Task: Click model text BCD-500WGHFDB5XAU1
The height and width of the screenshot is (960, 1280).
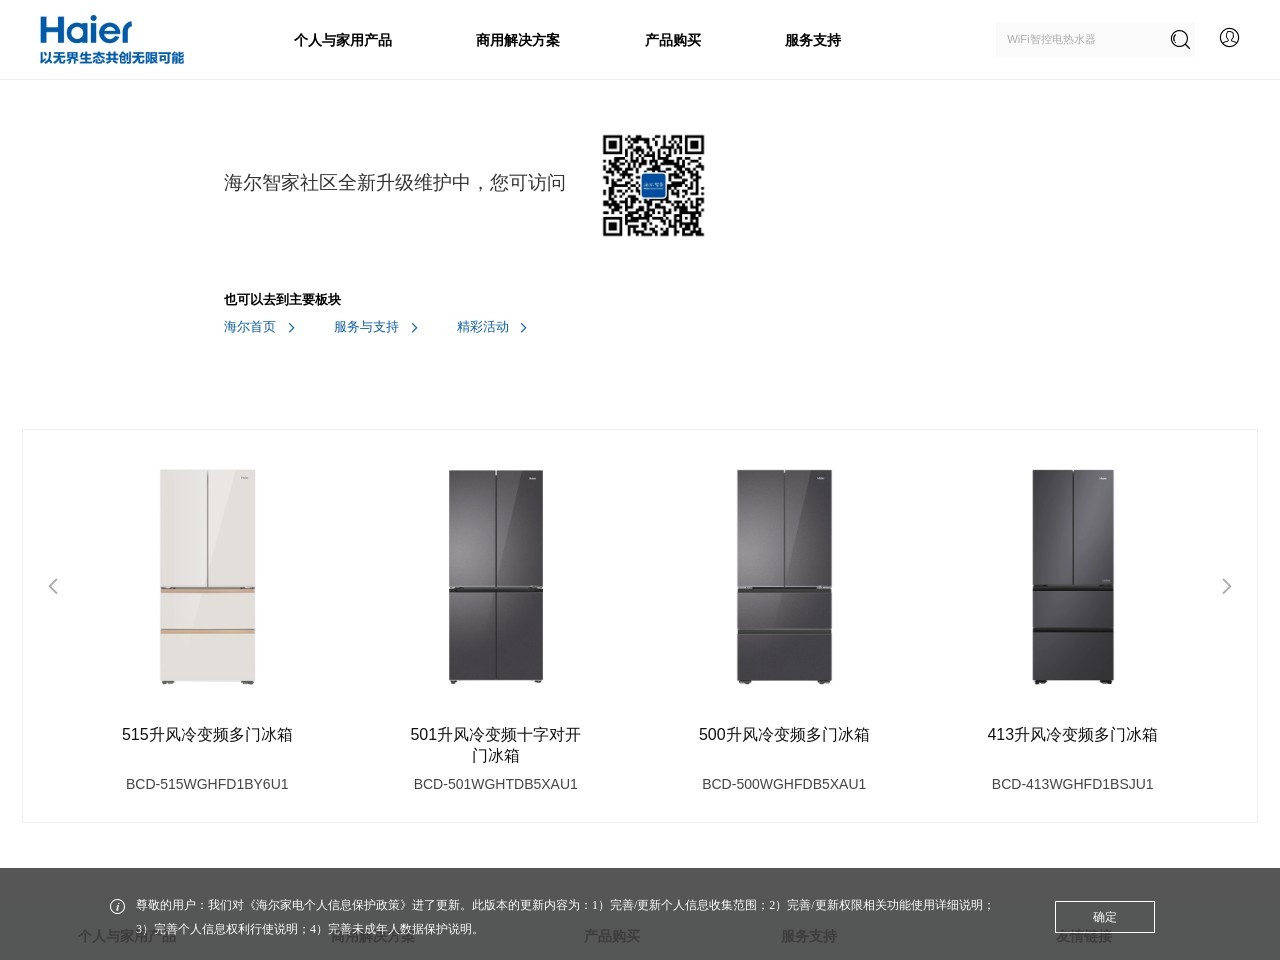Action: pyautogui.click(x=784, y=784)
